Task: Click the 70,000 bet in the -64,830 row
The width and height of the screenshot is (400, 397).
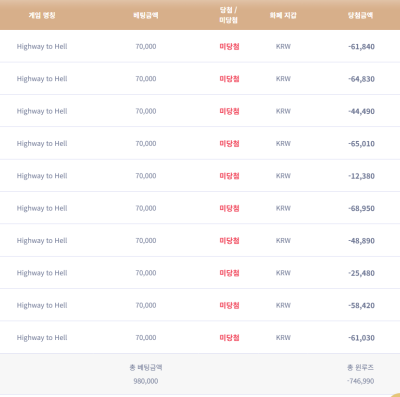Action: (146, 79)
